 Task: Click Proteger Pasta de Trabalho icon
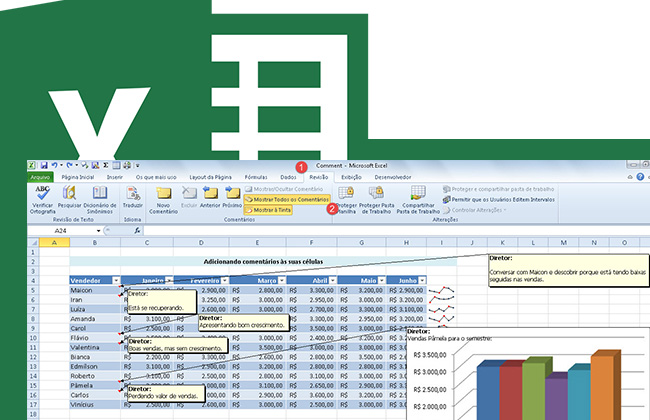pos(376,193)
